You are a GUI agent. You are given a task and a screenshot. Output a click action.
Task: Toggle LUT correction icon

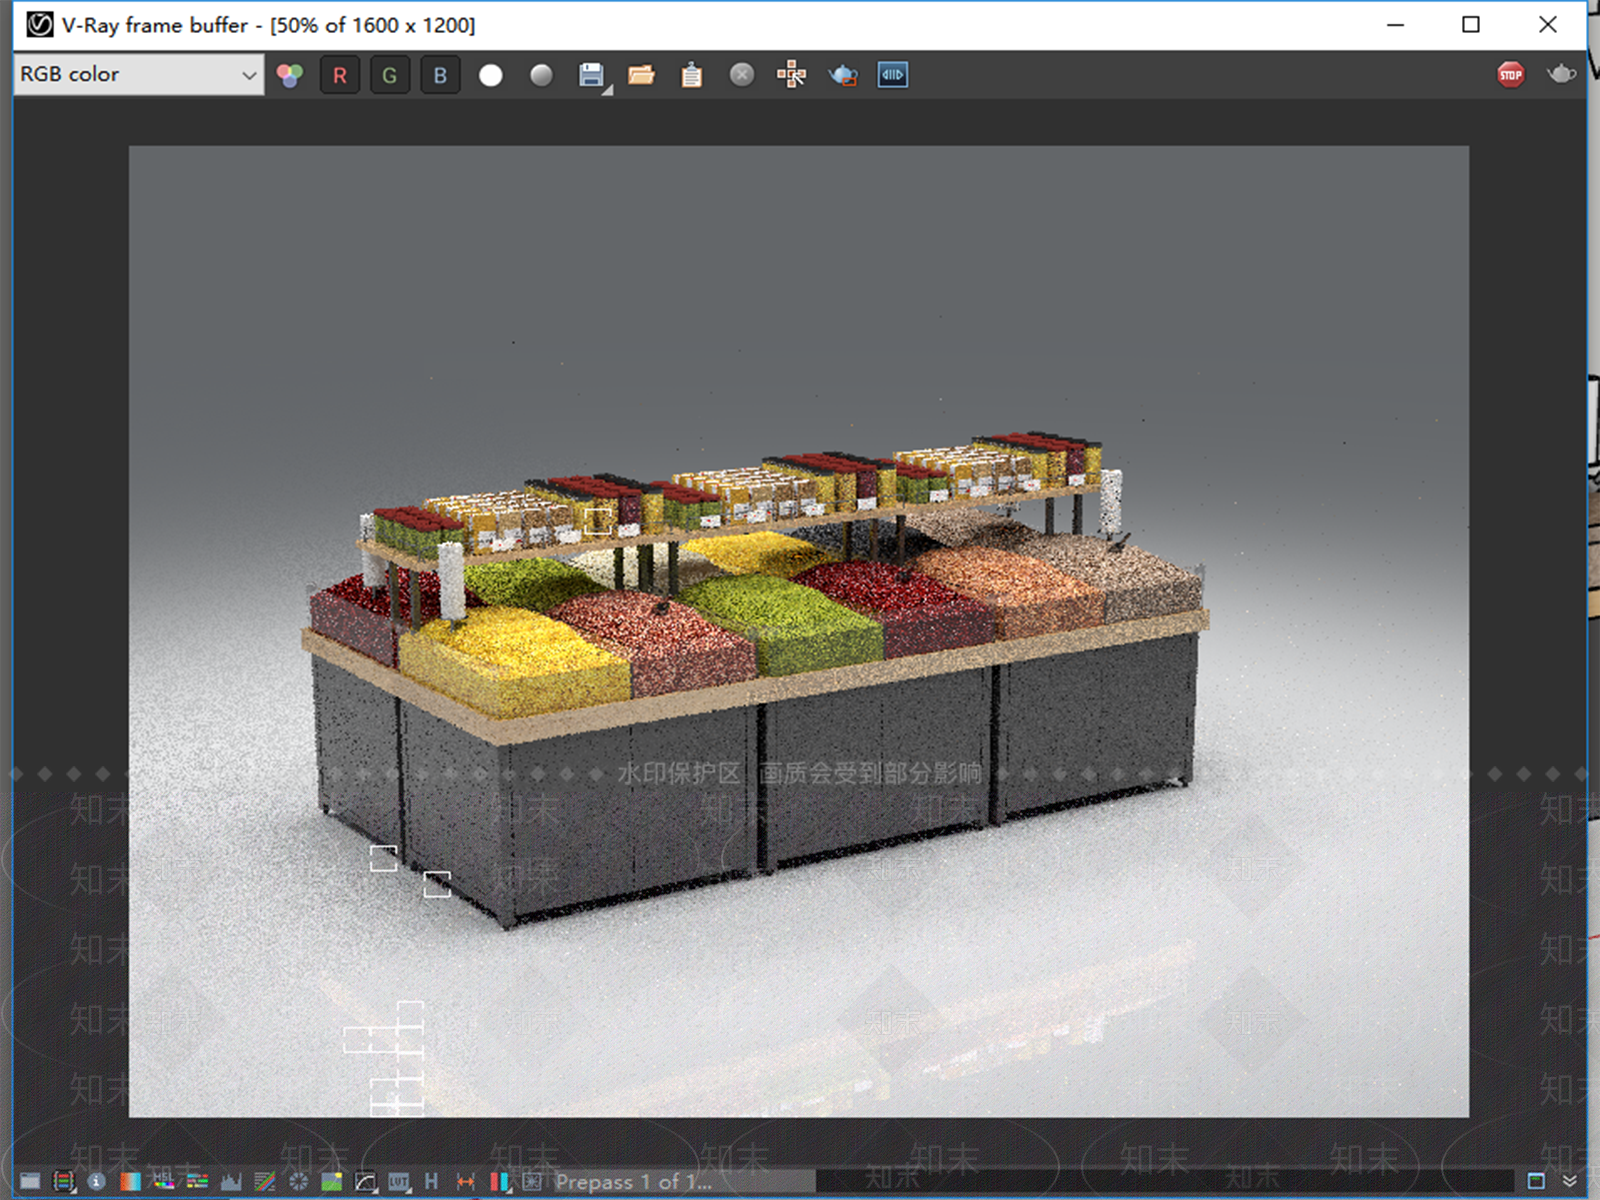[399, 1181]
